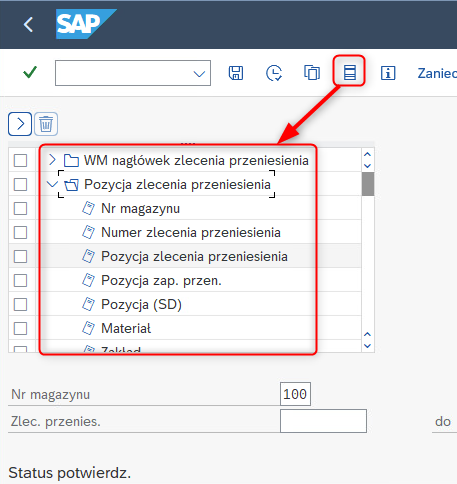Open the command field dropdown arrow

[x=199, y=73]
